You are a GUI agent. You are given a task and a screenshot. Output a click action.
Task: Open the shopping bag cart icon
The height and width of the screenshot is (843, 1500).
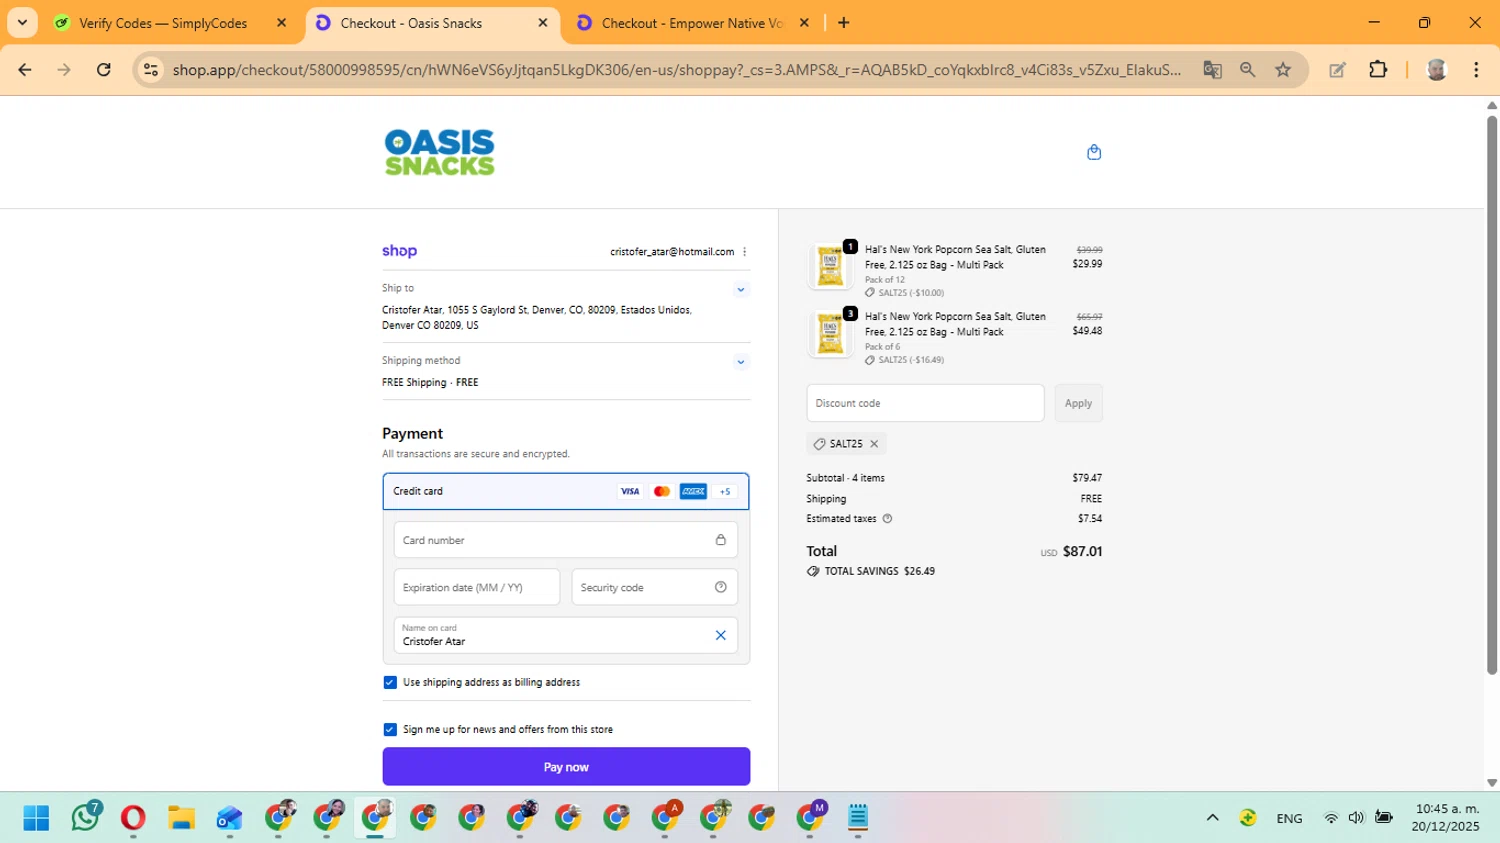(x=1094, y=152)
